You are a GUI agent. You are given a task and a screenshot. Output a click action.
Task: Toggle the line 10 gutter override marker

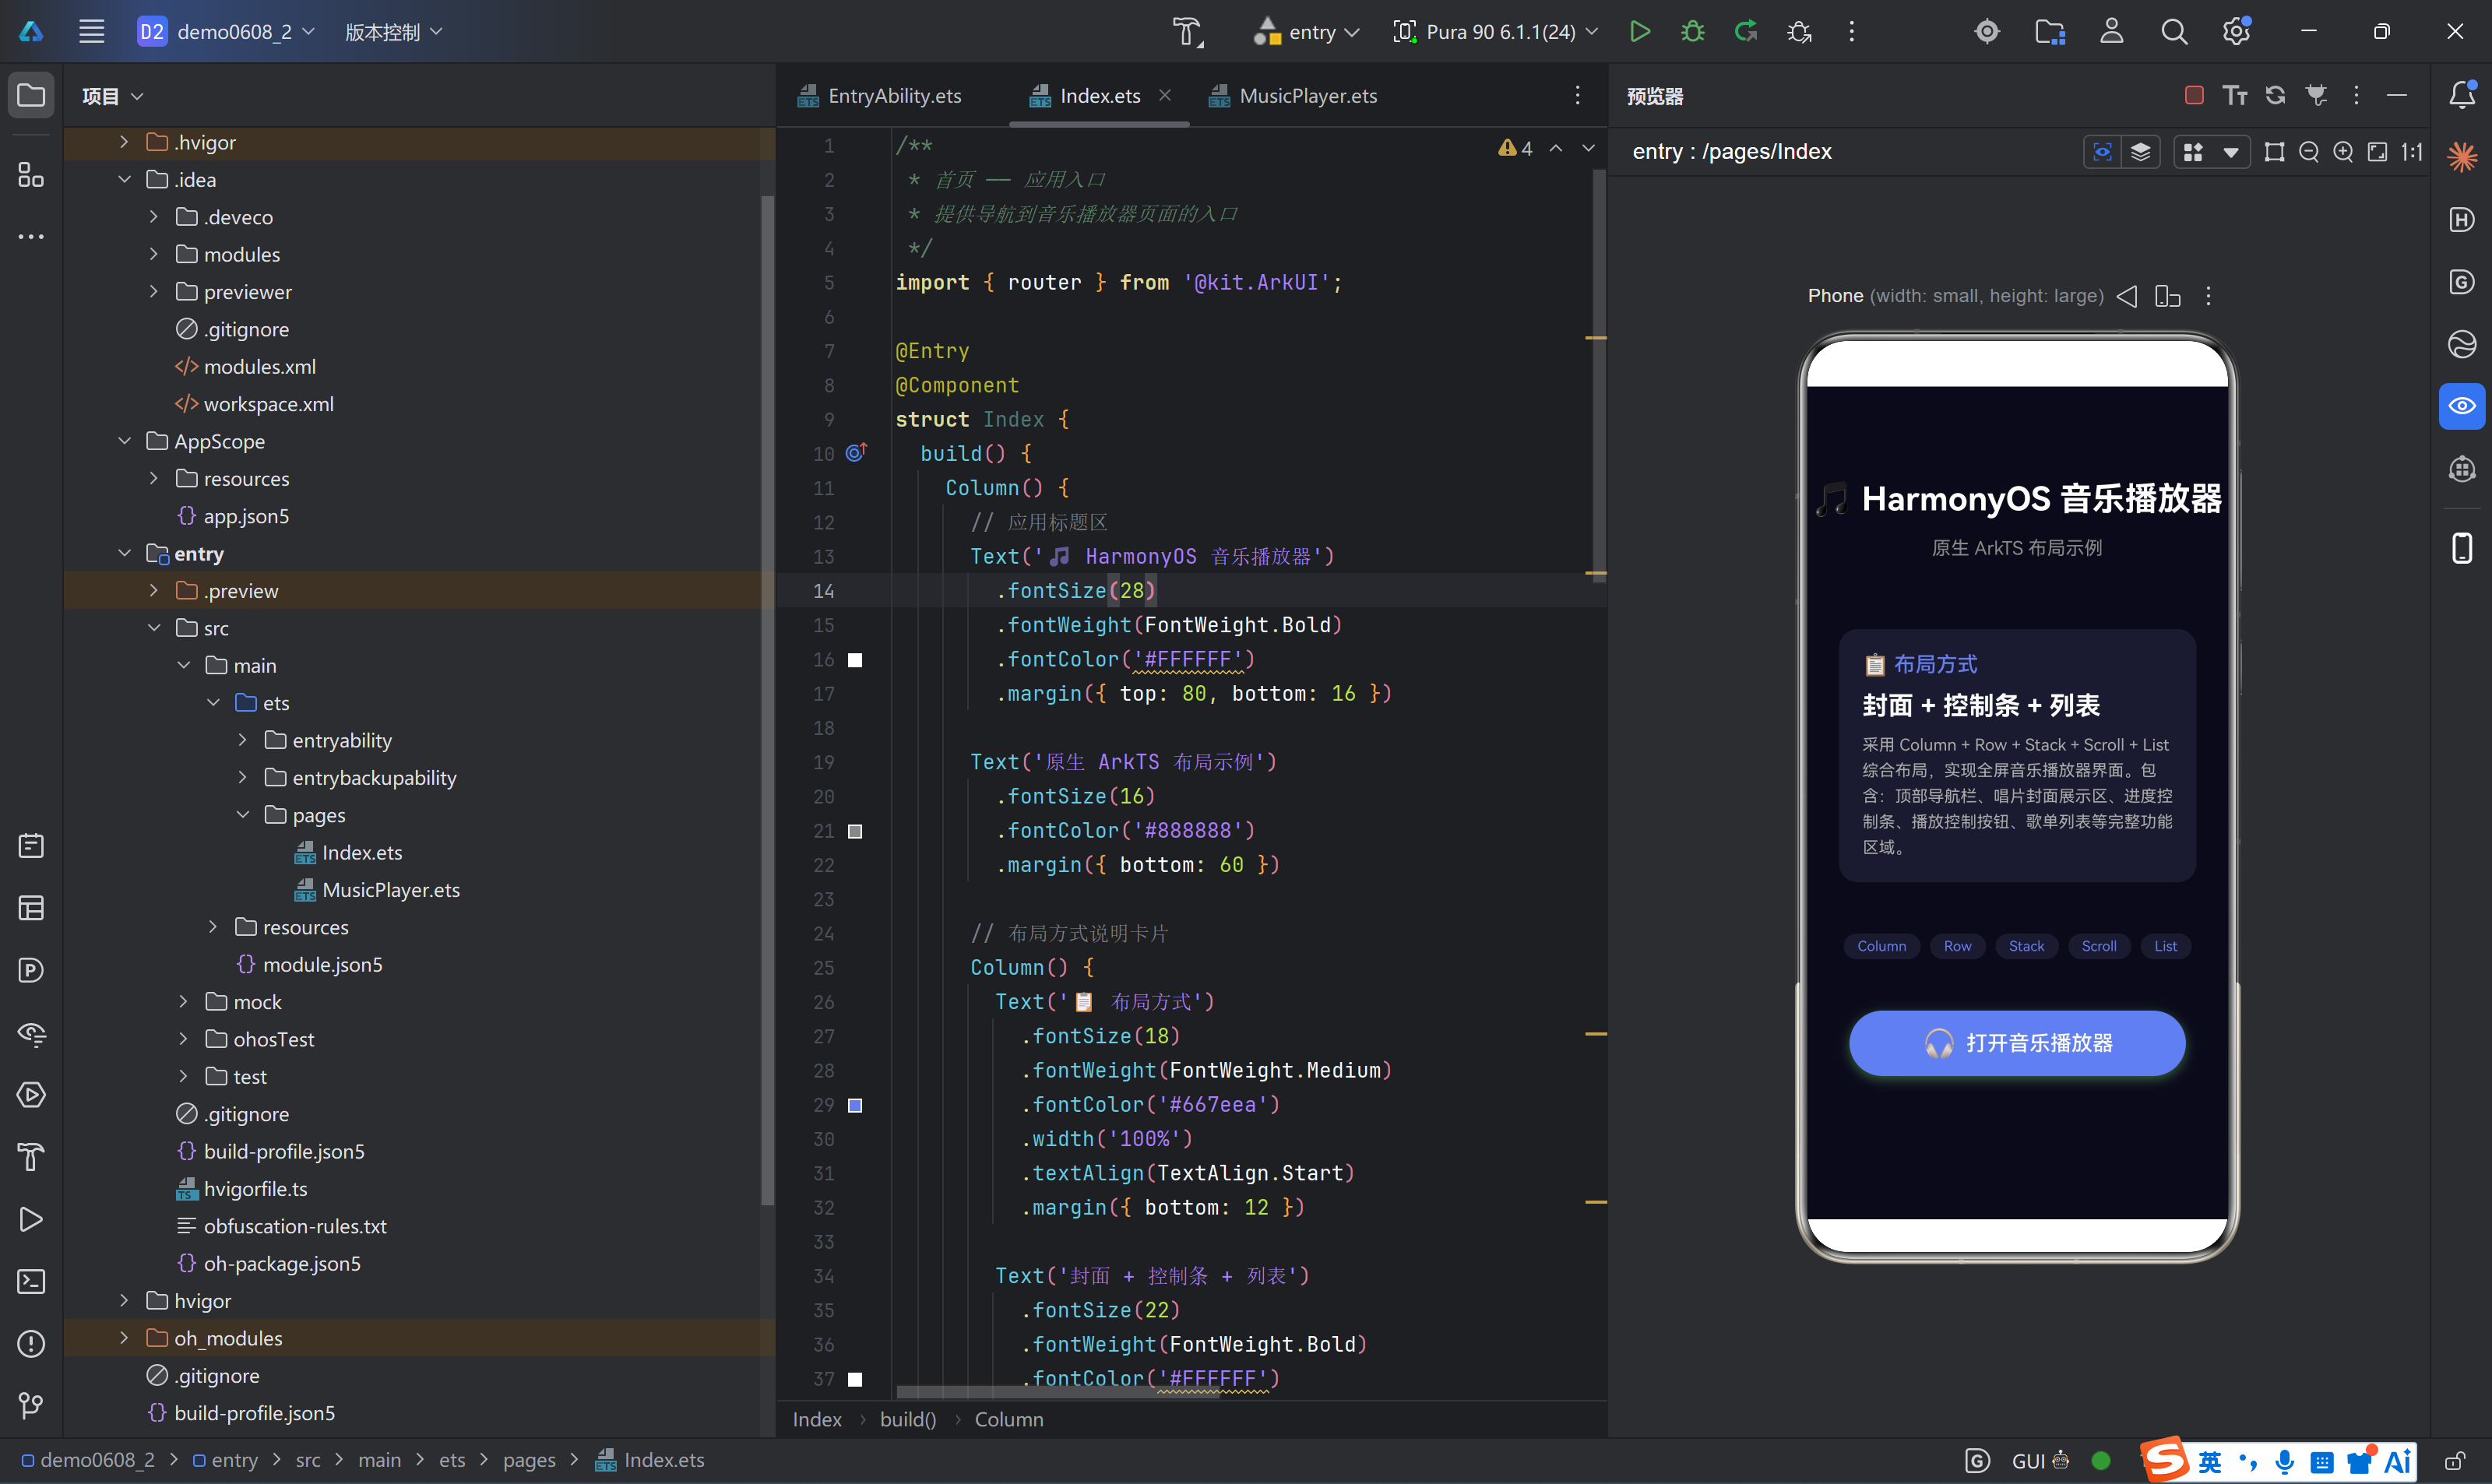[x=856, y=453]
